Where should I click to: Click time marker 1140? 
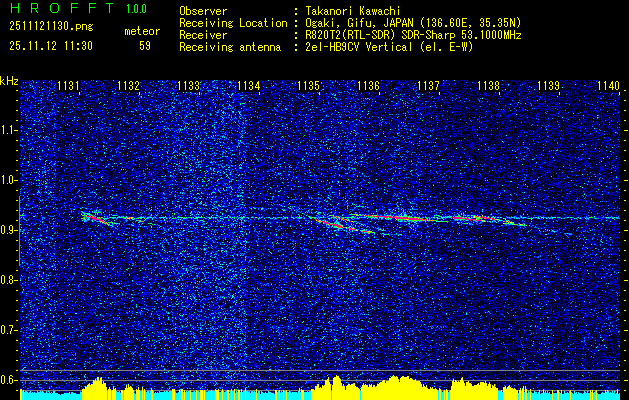(609, 86)
